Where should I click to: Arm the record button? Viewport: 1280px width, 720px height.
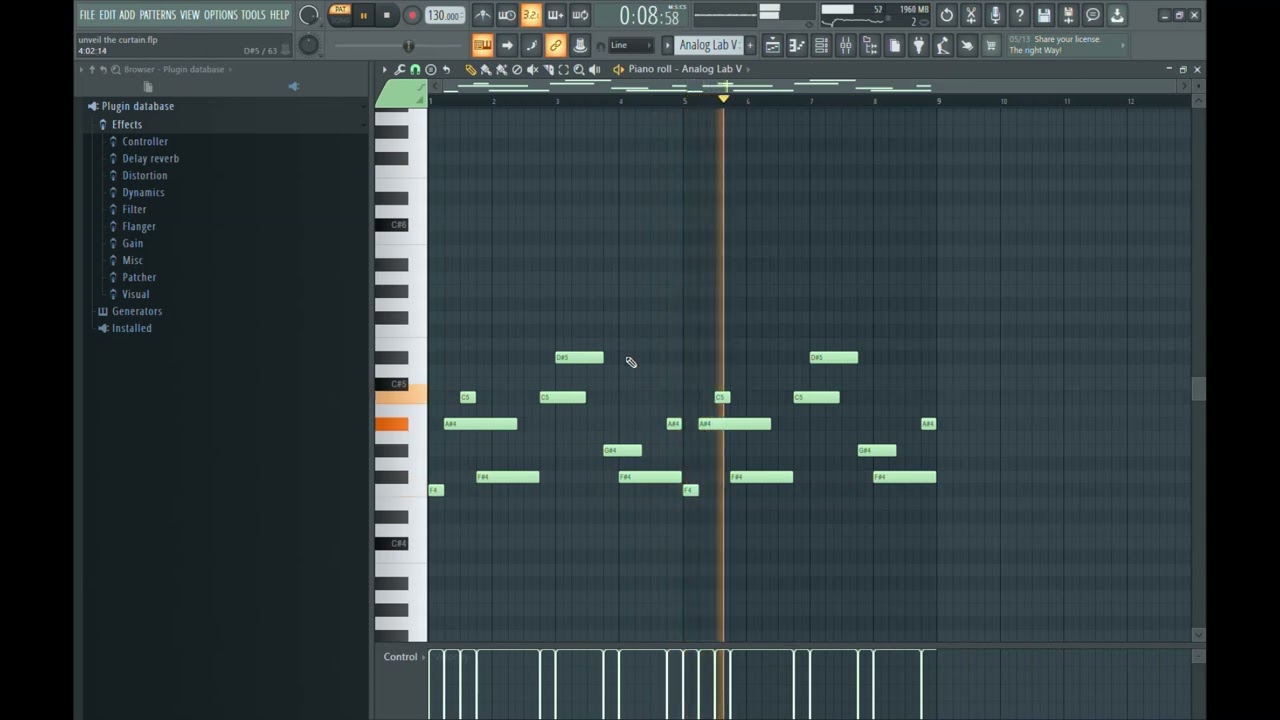coord(412,15)
